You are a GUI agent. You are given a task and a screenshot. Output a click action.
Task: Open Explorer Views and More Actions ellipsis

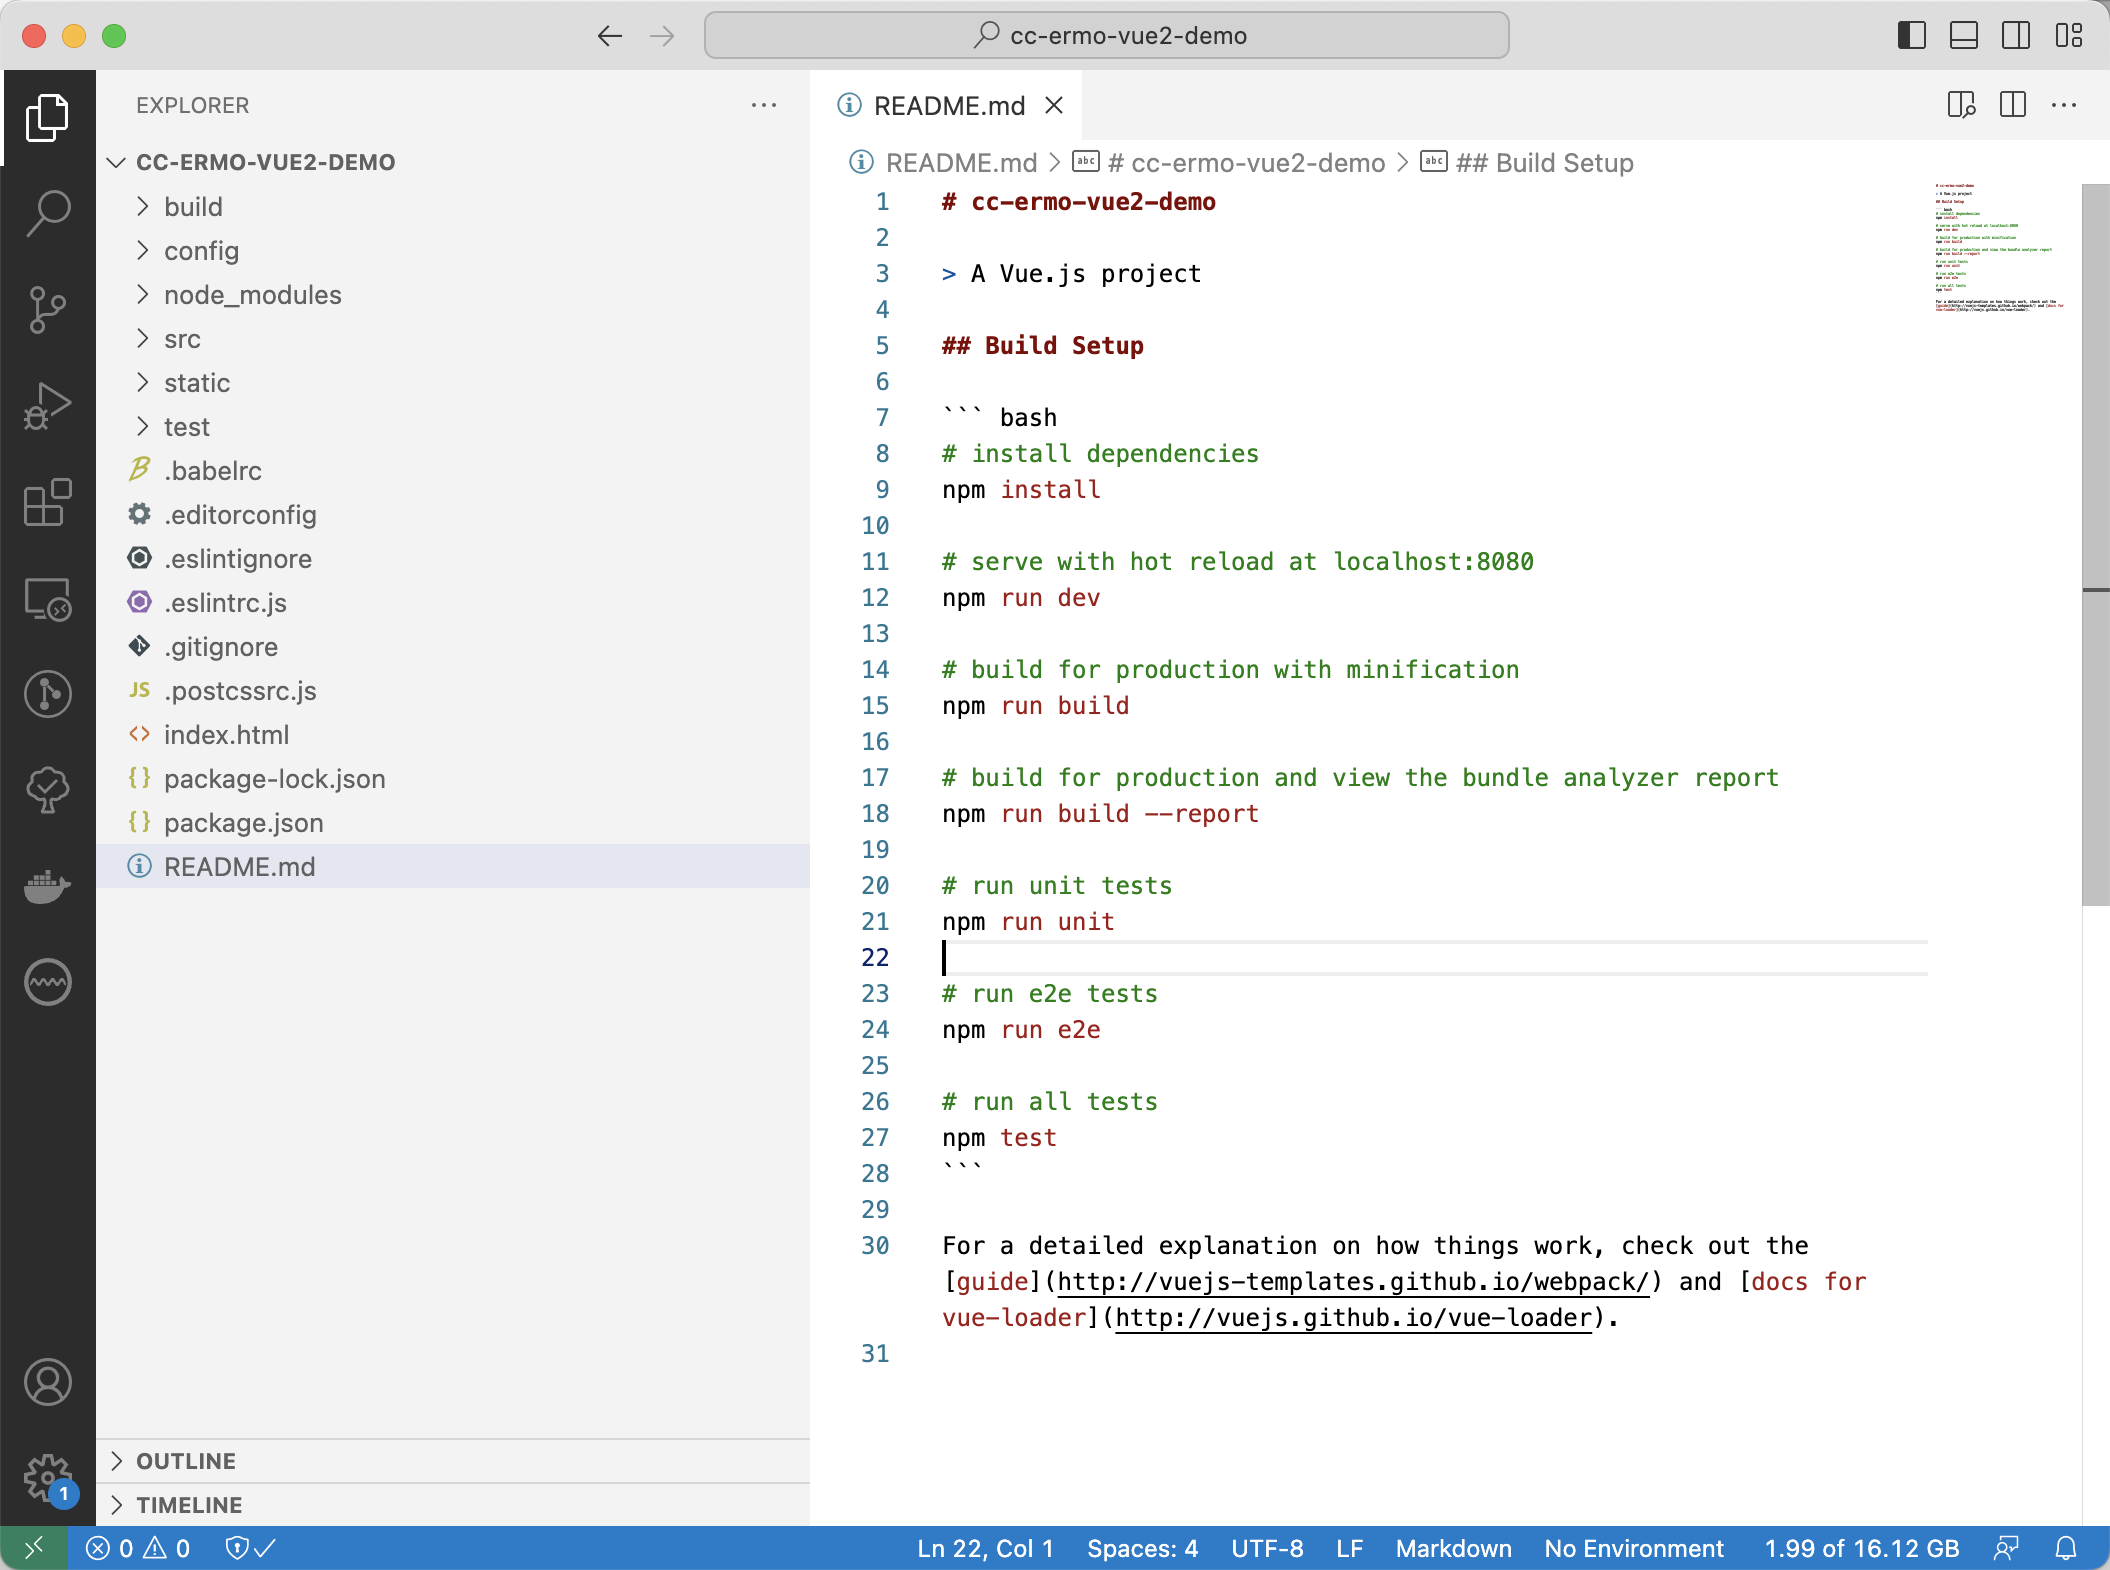point(764,105)
